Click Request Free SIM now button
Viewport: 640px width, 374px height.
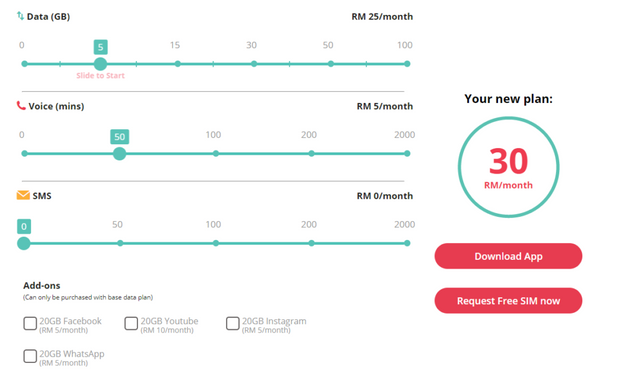point(508,301)
